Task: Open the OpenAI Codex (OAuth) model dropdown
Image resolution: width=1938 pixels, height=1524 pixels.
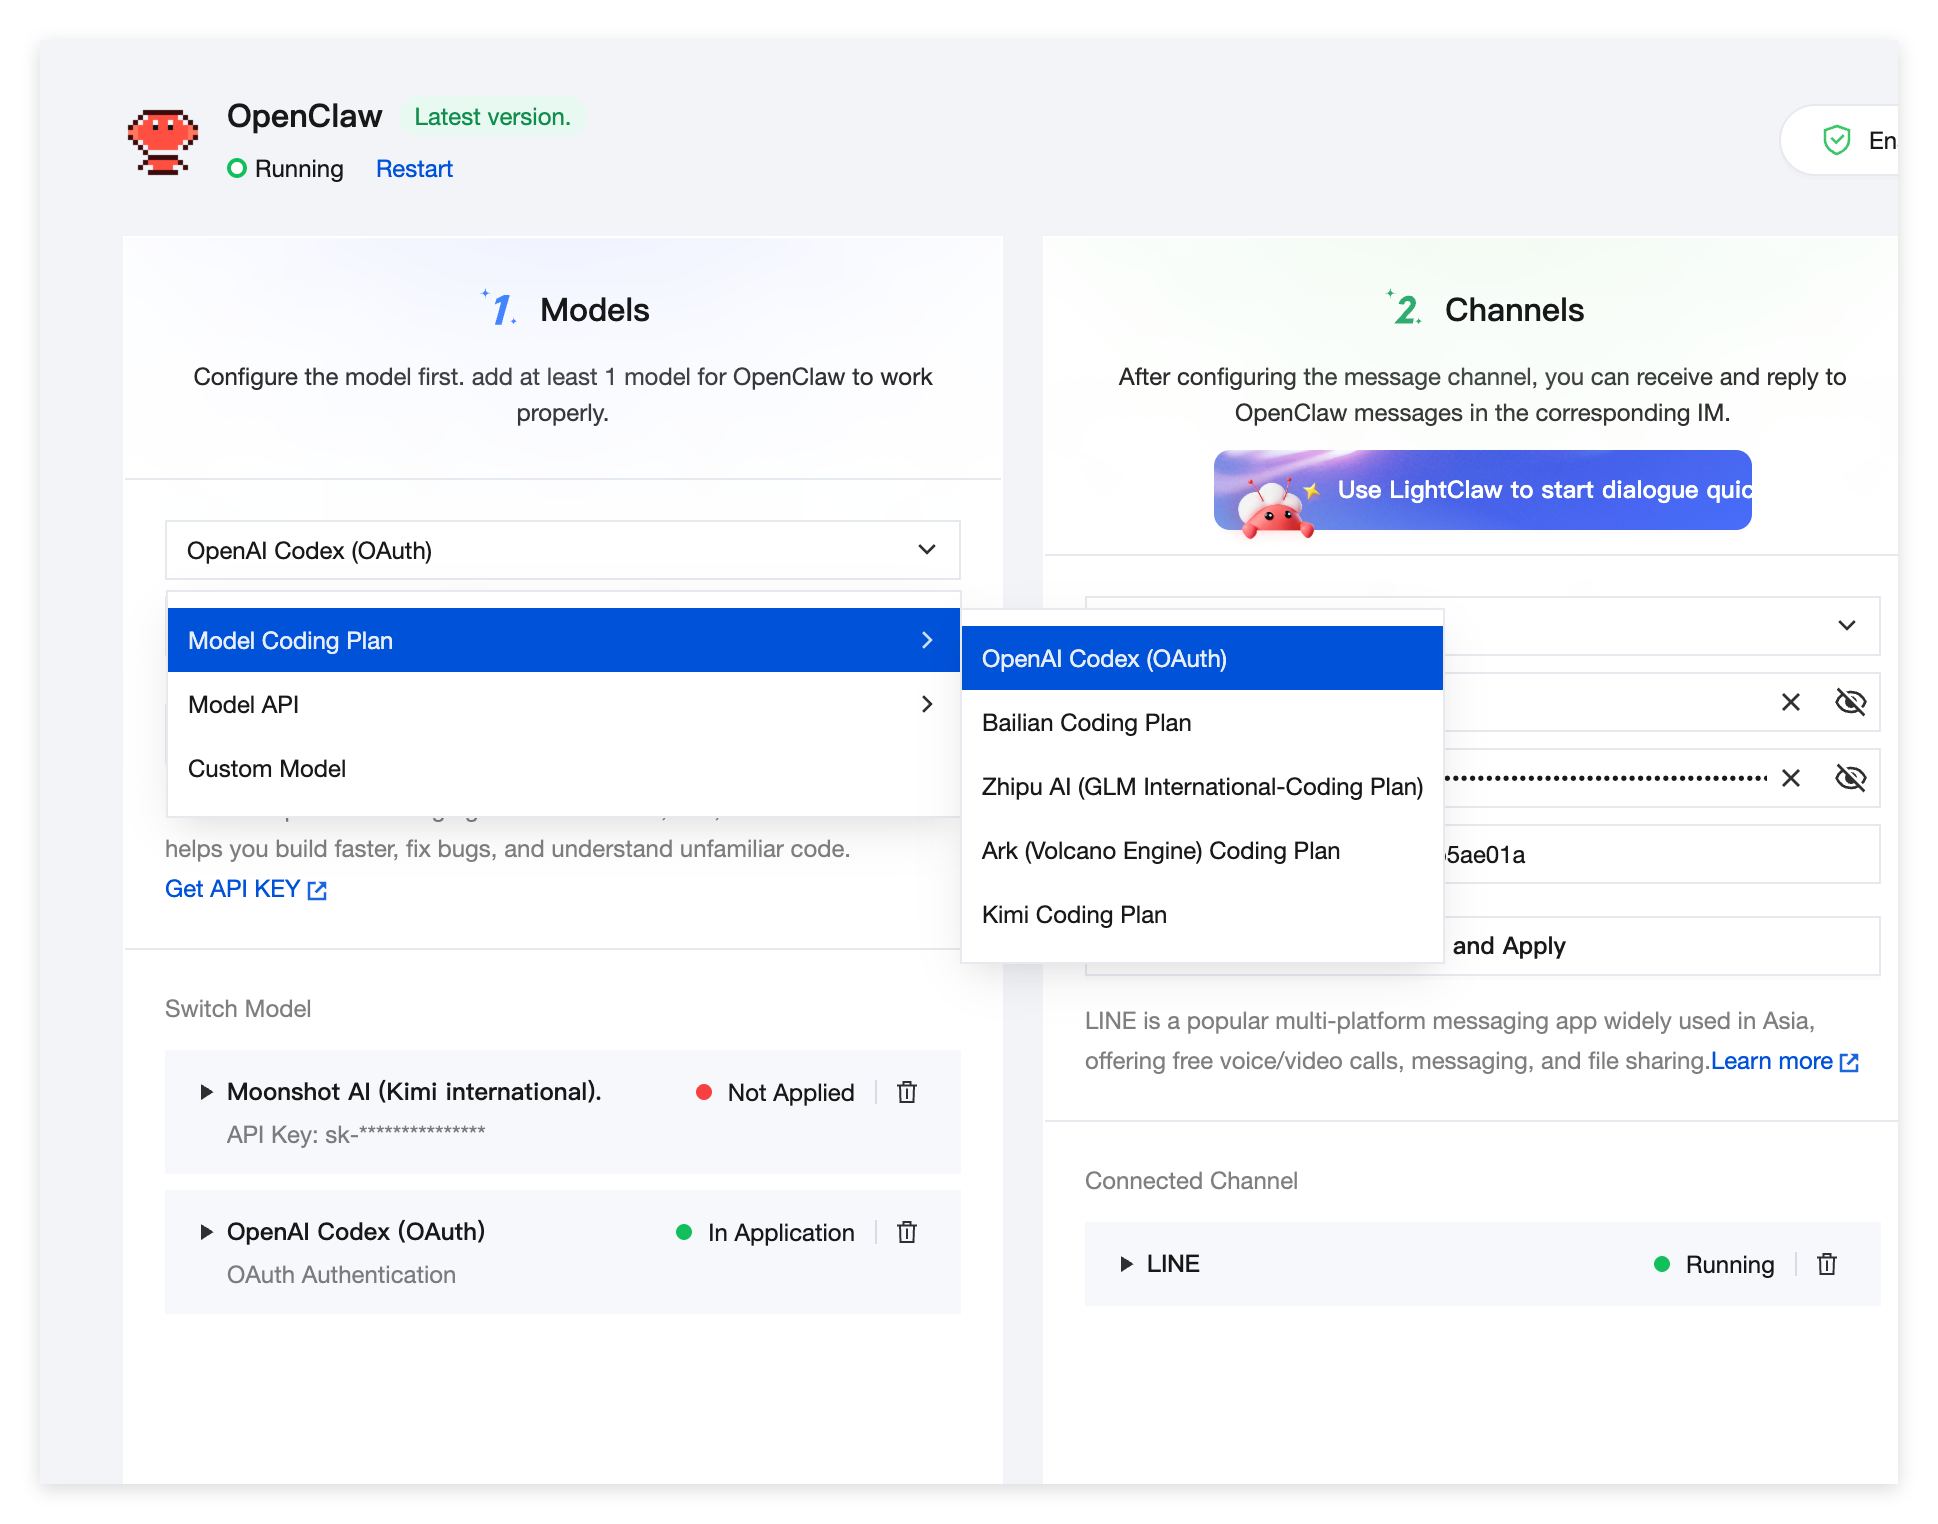Action: 562,550
